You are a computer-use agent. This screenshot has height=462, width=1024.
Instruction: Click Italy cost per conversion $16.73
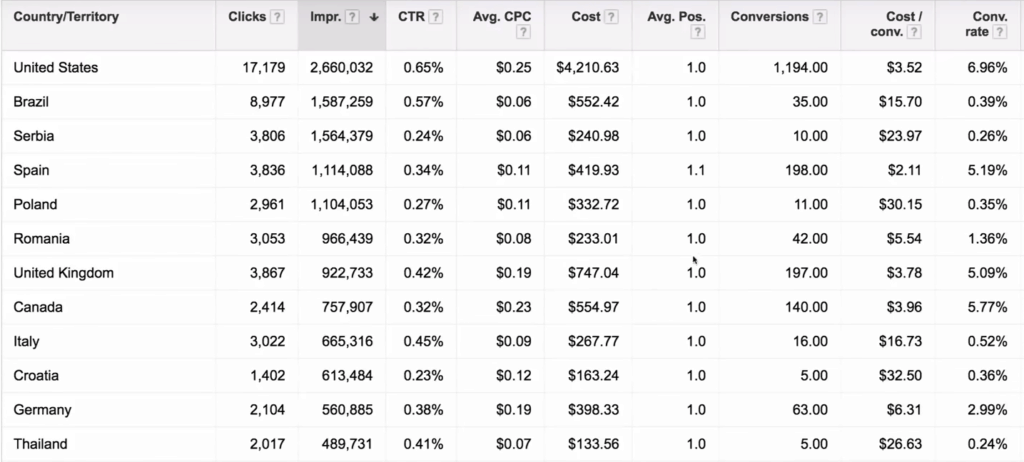tap(901, 341)
